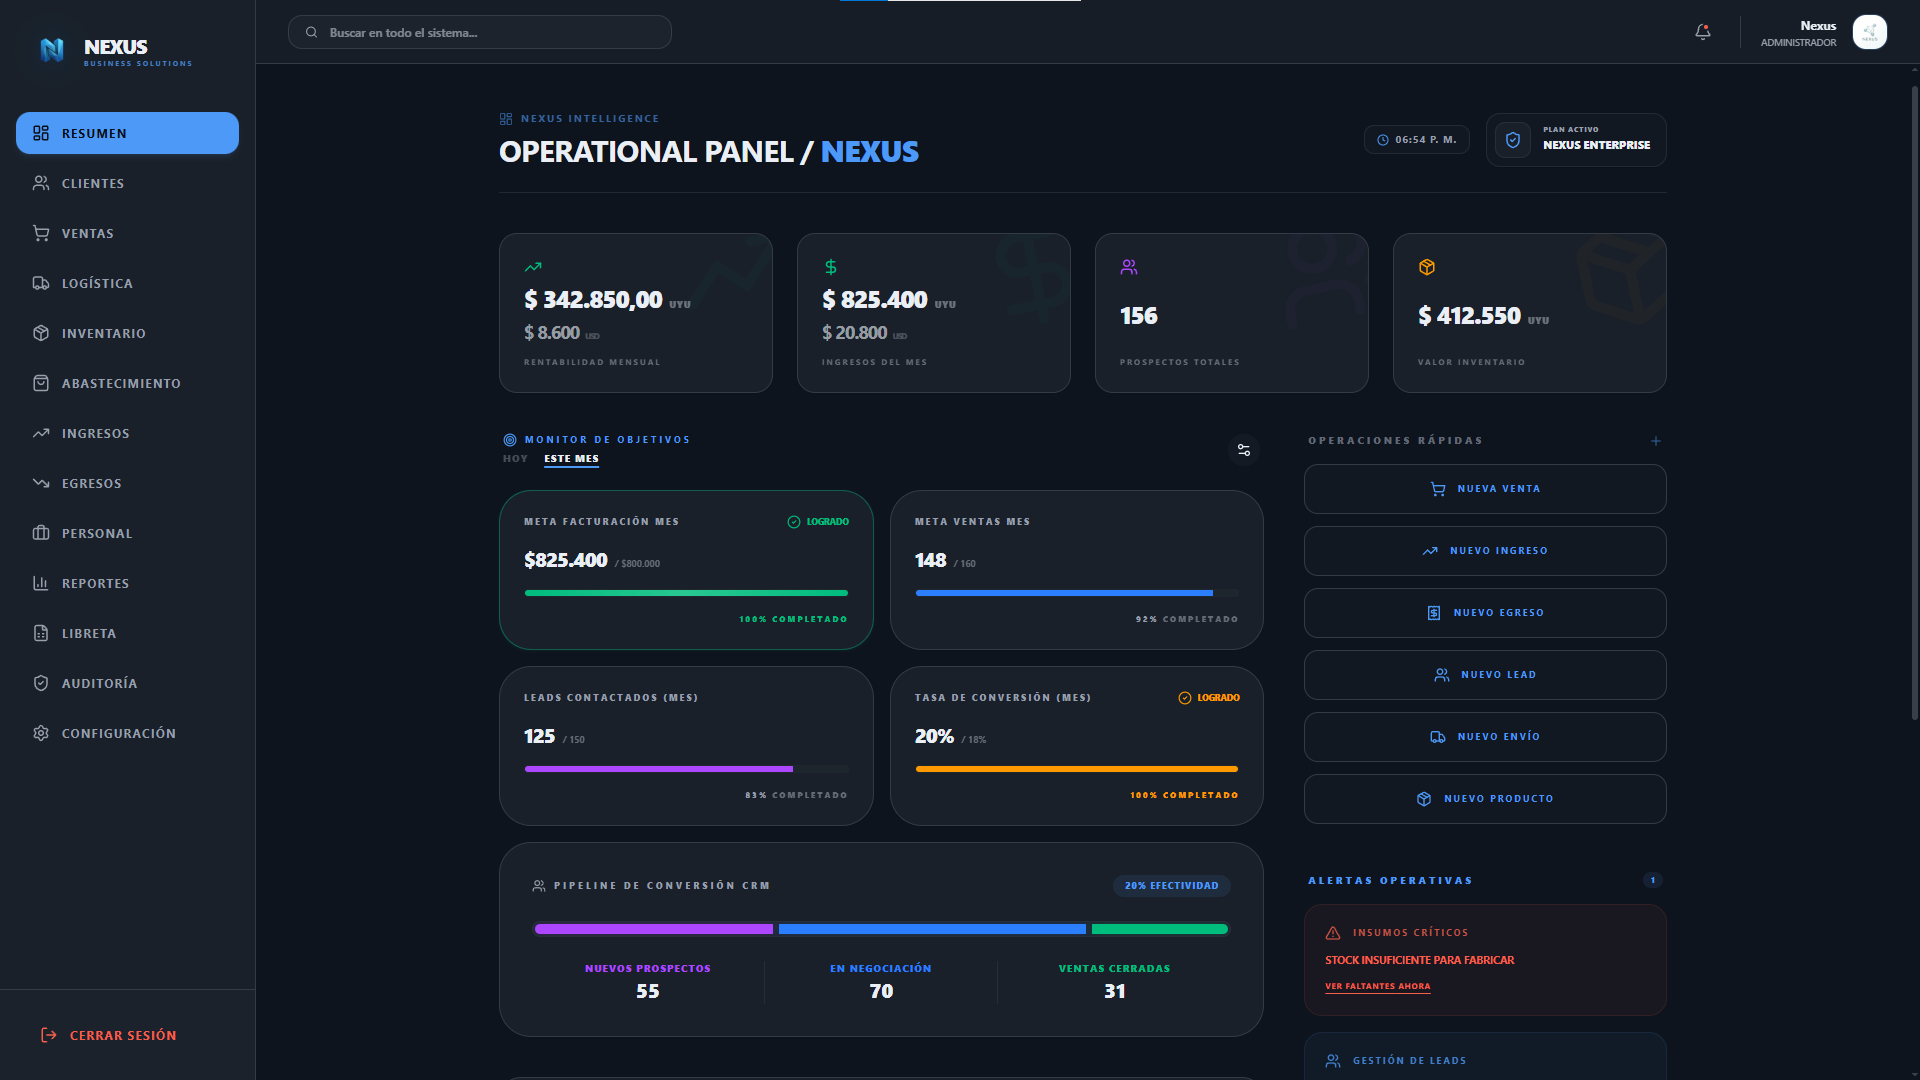Click the Gestión de Leads icon

click(x=1333, y=1061)
